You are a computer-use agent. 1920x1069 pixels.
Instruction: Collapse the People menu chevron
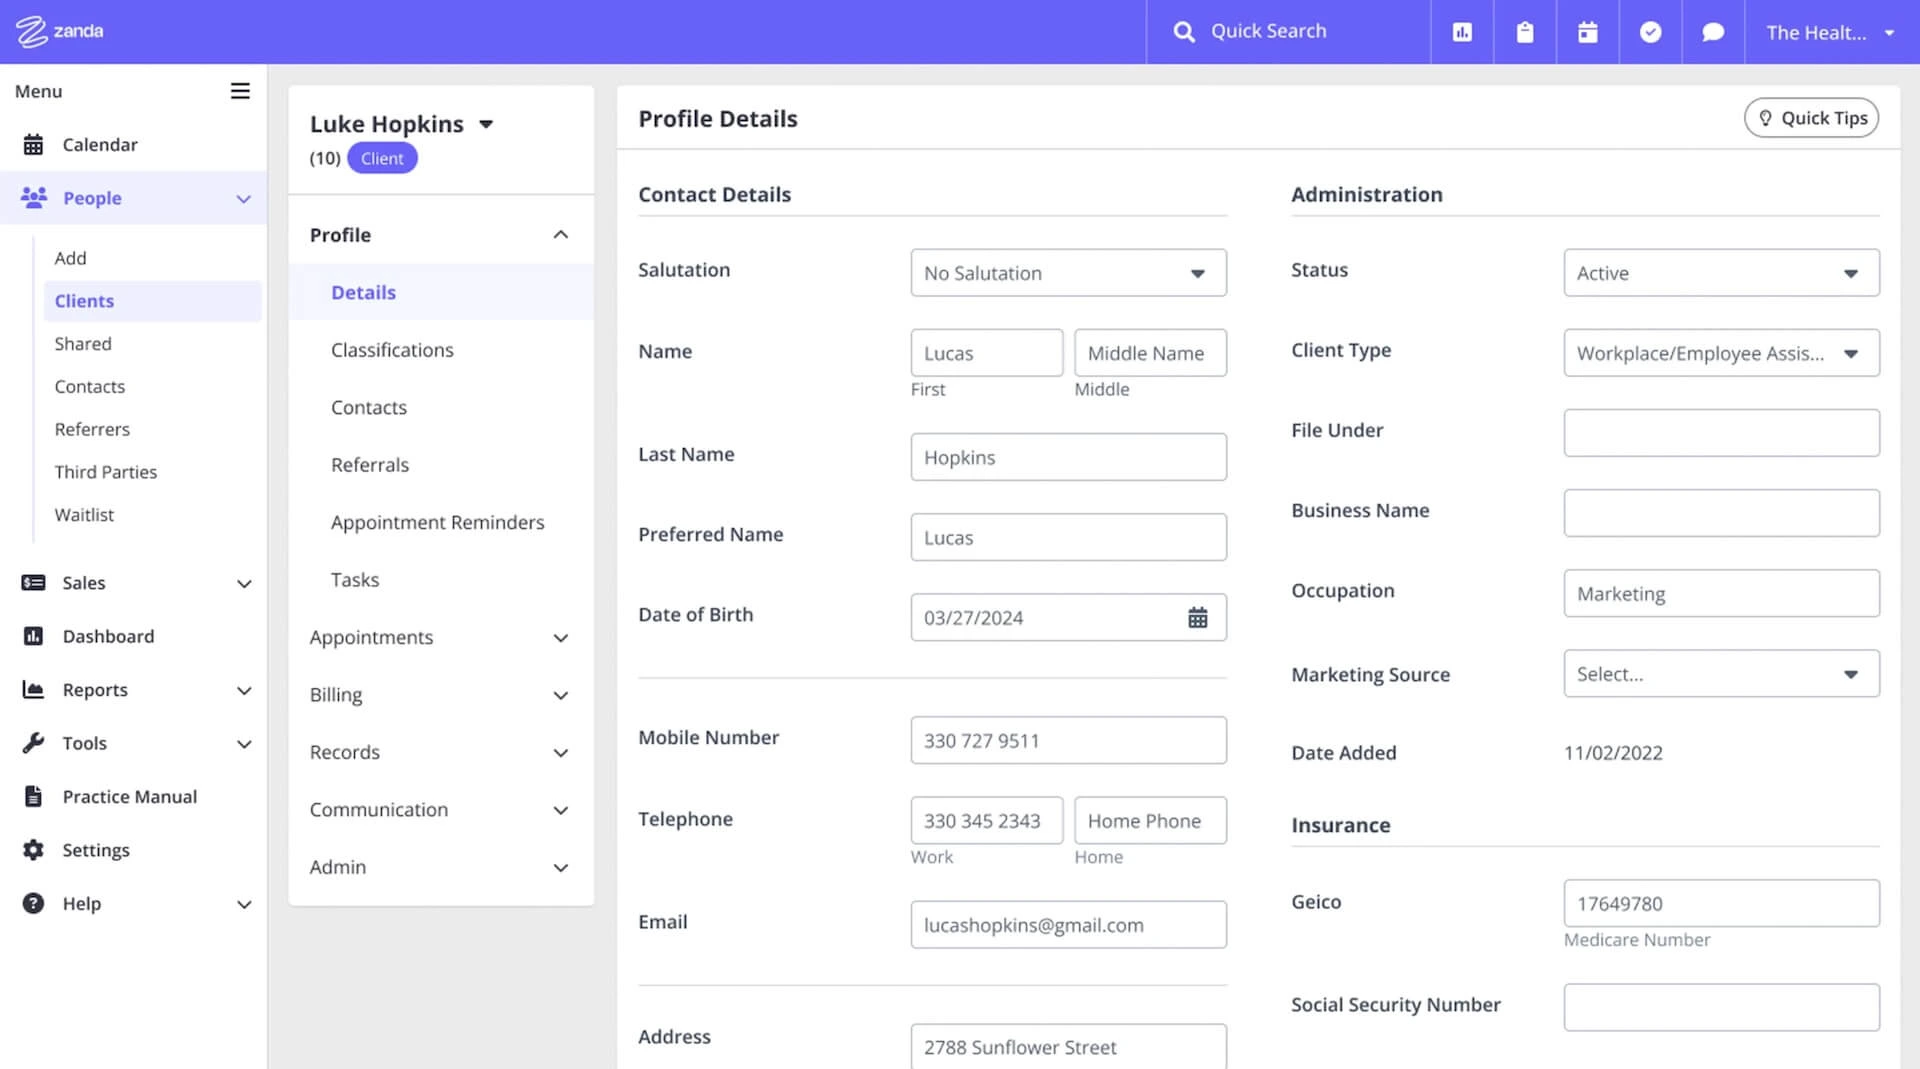(243, 199)
